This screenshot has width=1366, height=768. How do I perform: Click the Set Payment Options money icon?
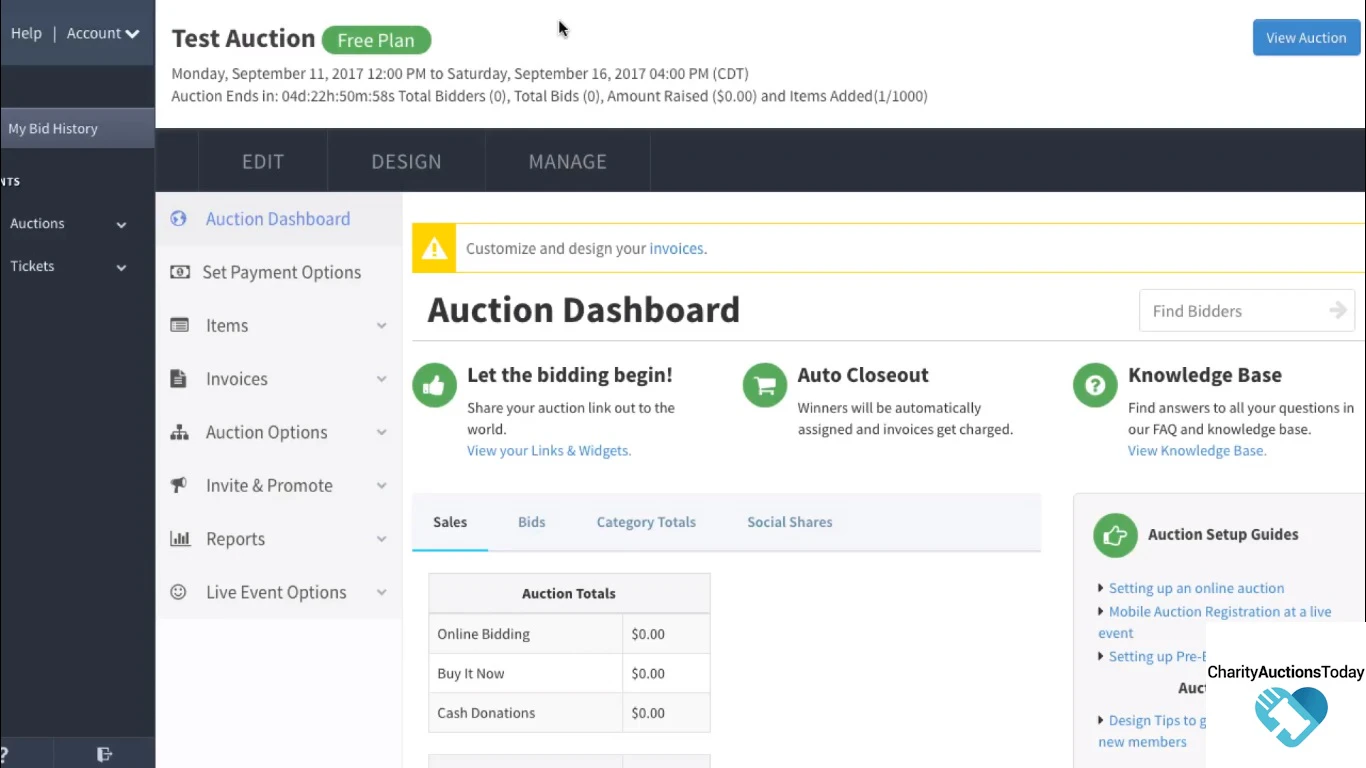(180, 272)
